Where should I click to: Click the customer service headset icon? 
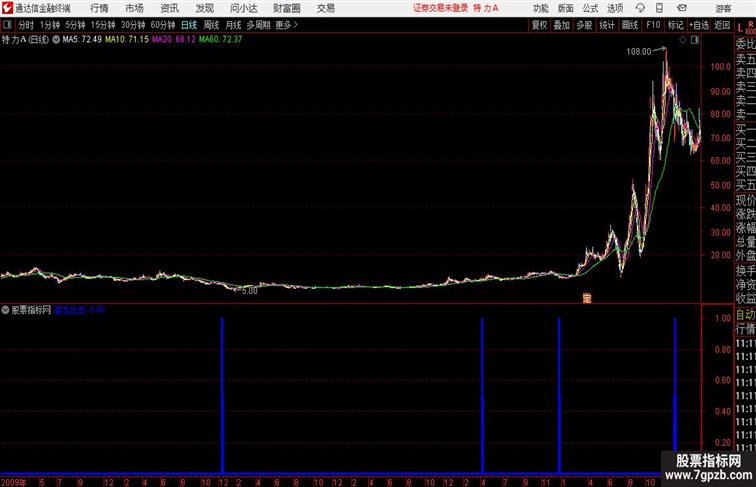(x=640, y=8)
